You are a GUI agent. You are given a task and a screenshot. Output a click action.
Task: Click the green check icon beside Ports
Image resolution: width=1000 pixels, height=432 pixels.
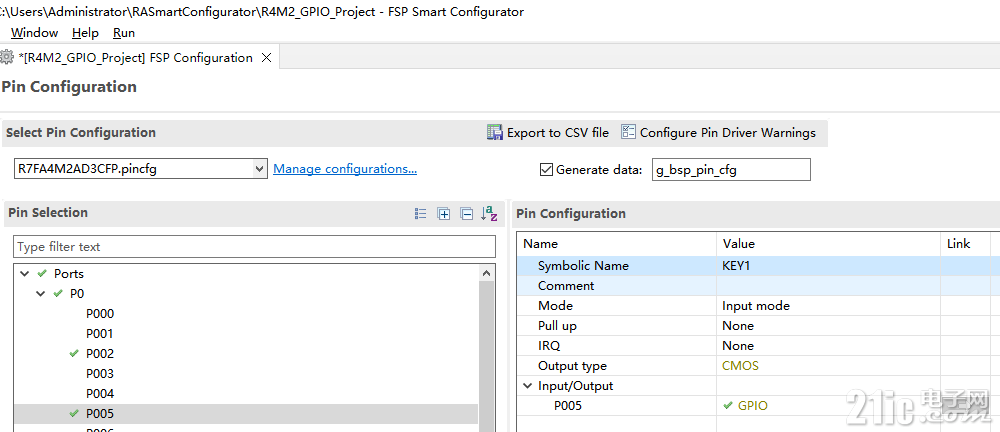point(42,274)
